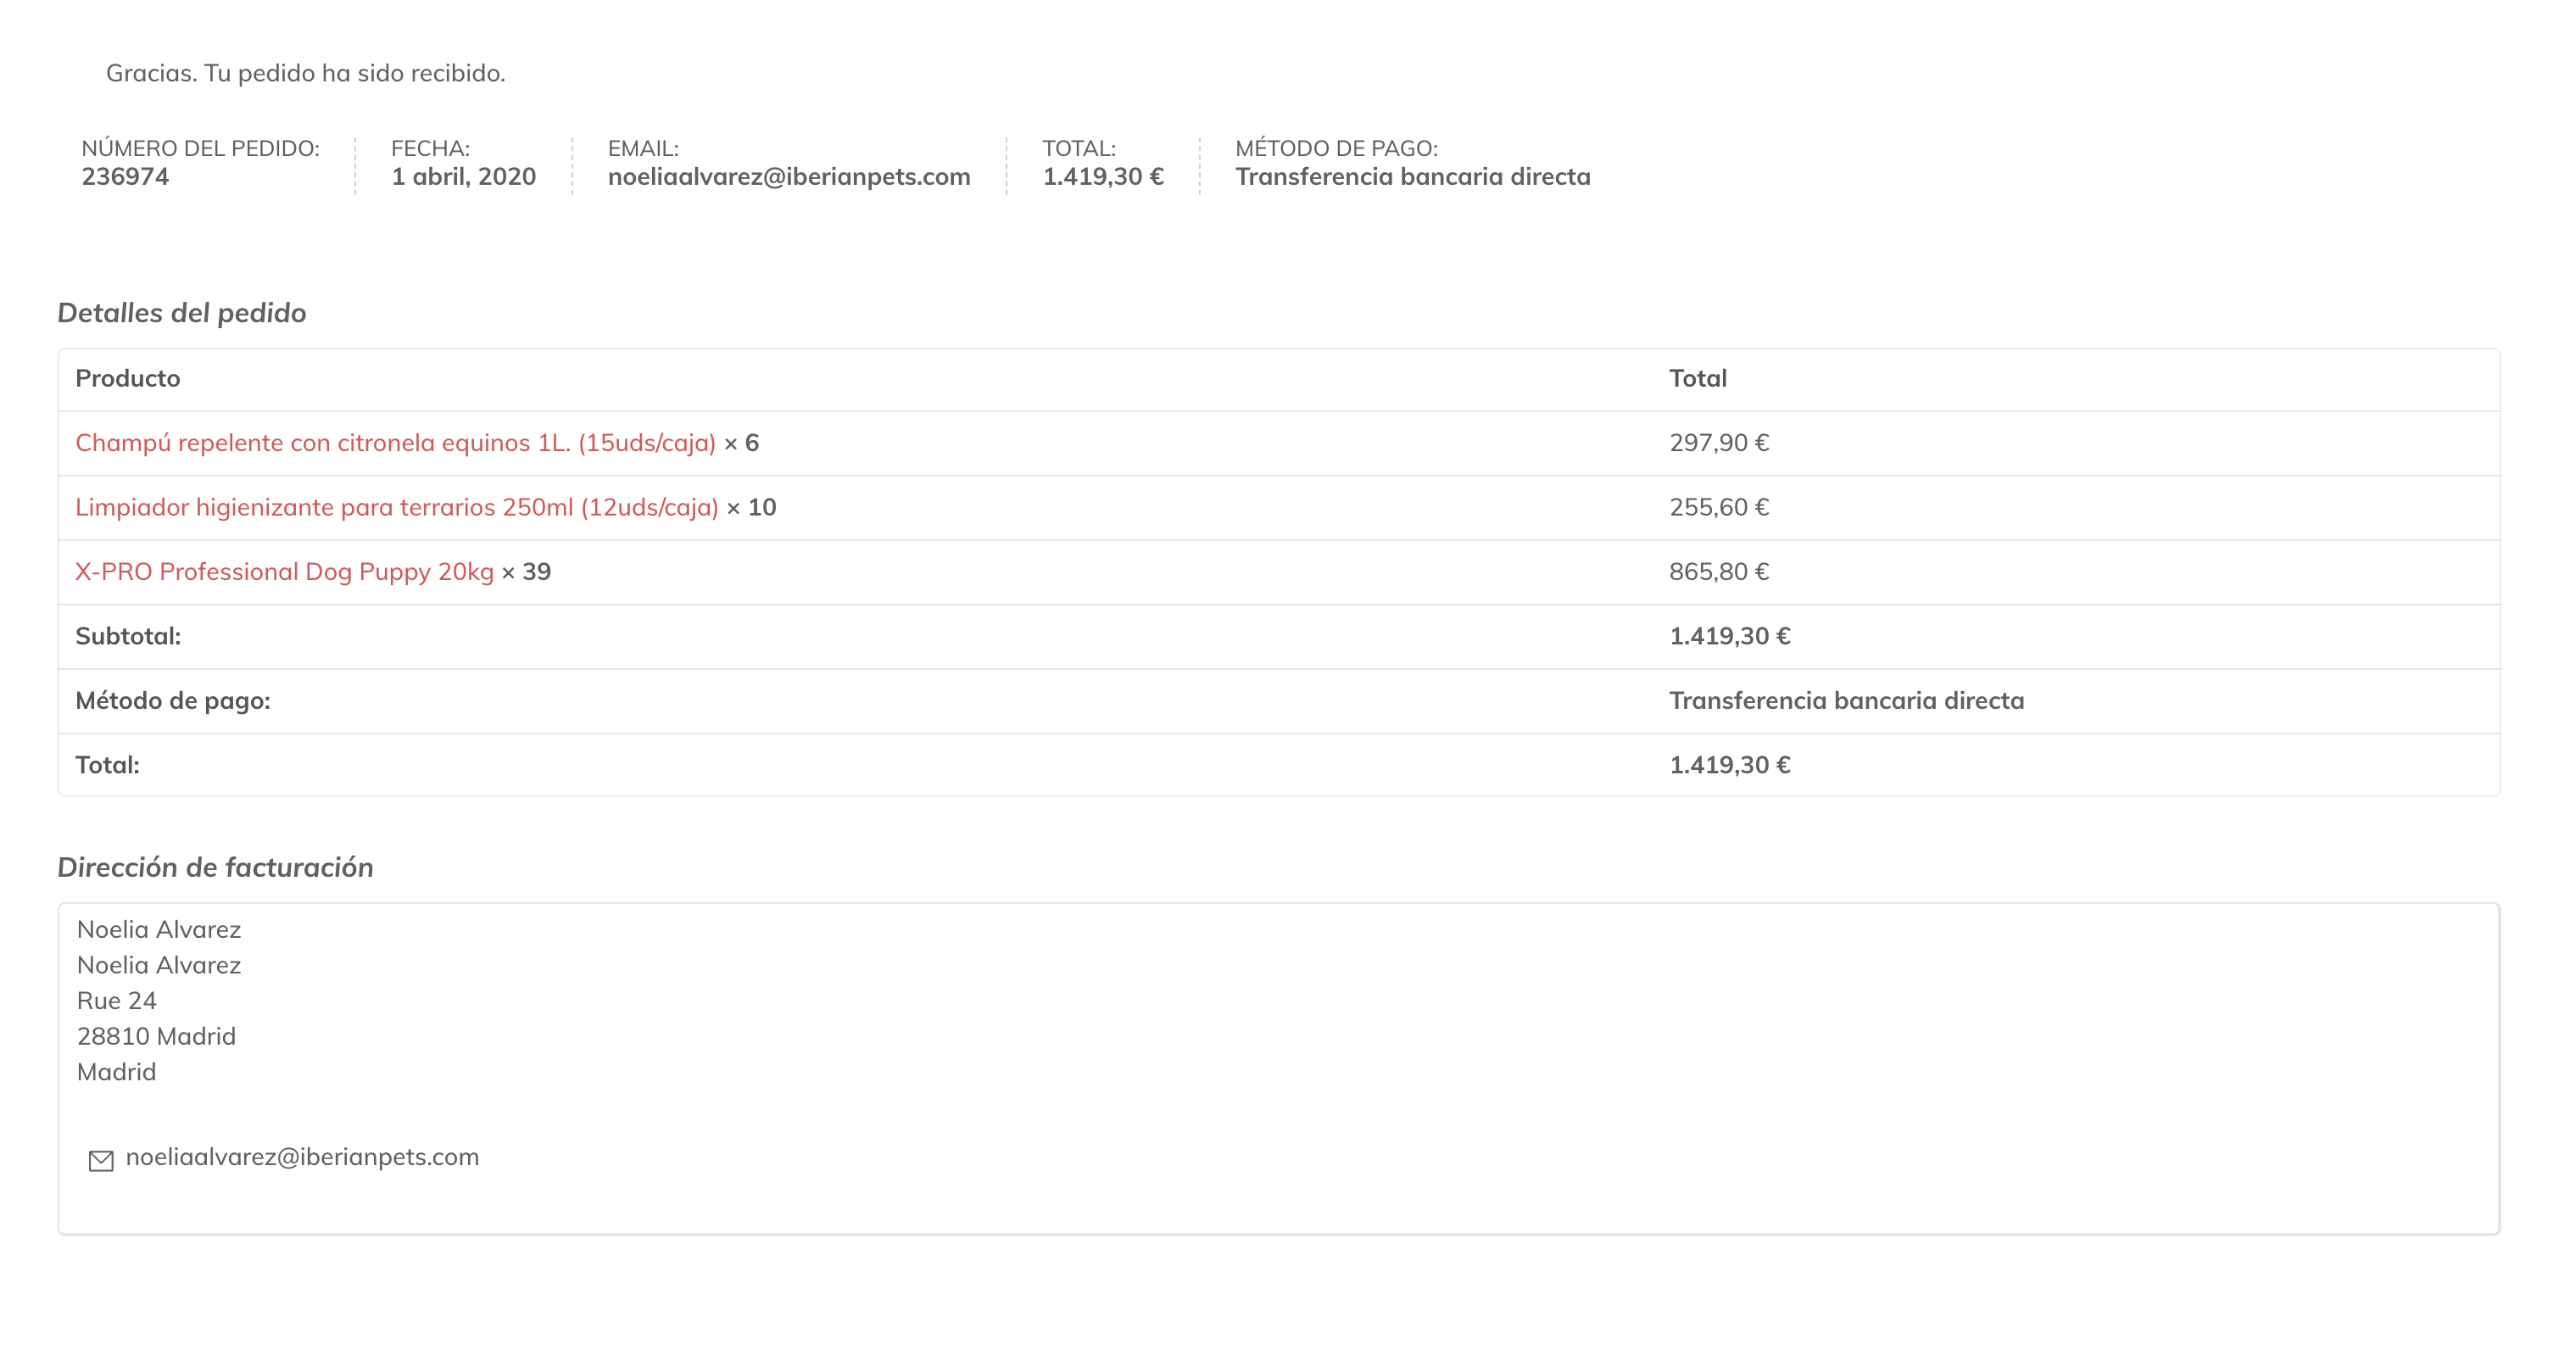The height and width of the screenshot is (1372, 2576).
Task: Click the Método de pago: row label
Action: point(173,701)
